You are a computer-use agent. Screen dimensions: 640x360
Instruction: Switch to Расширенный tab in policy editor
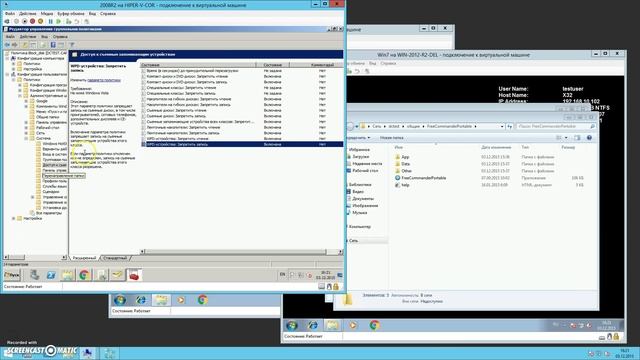(x=84, y=258)
